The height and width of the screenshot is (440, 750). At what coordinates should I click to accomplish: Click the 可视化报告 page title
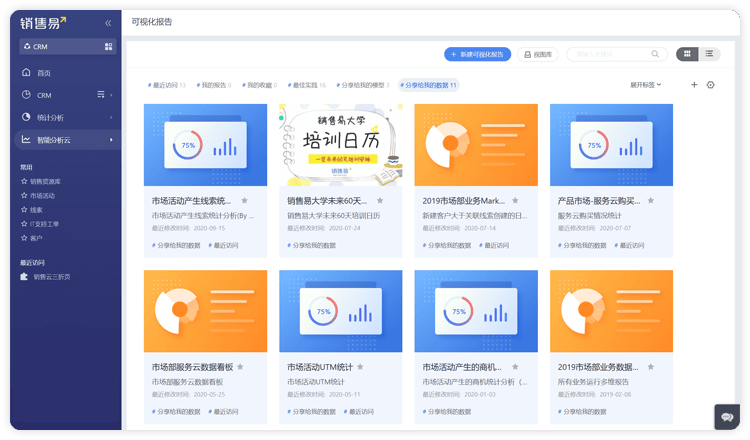point(152,22)
